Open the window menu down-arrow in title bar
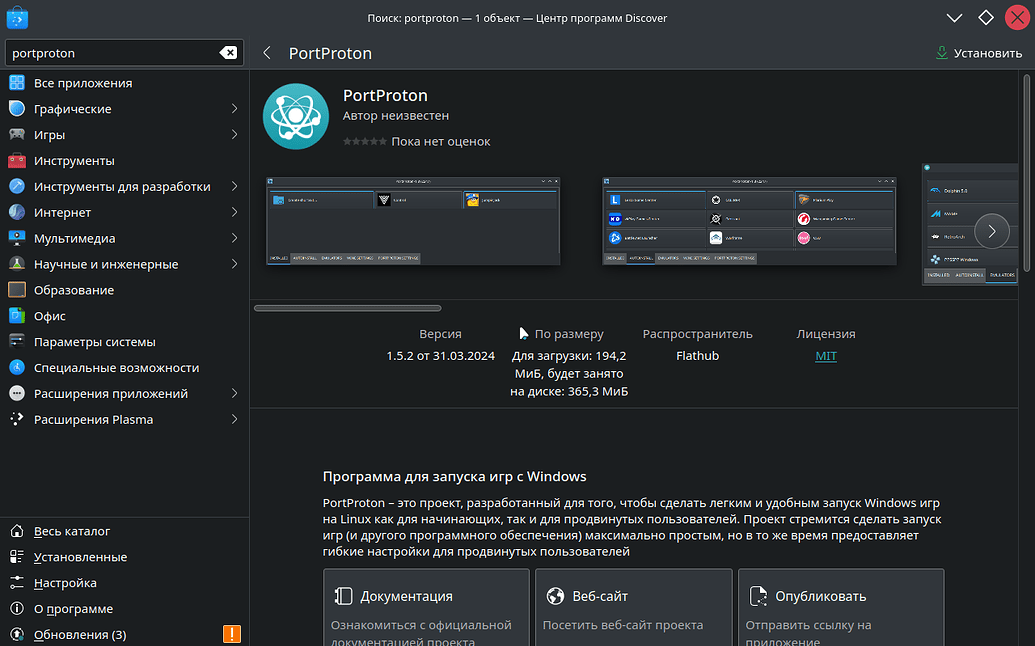Screen dimensions: 1035x646 click(954, 18)
